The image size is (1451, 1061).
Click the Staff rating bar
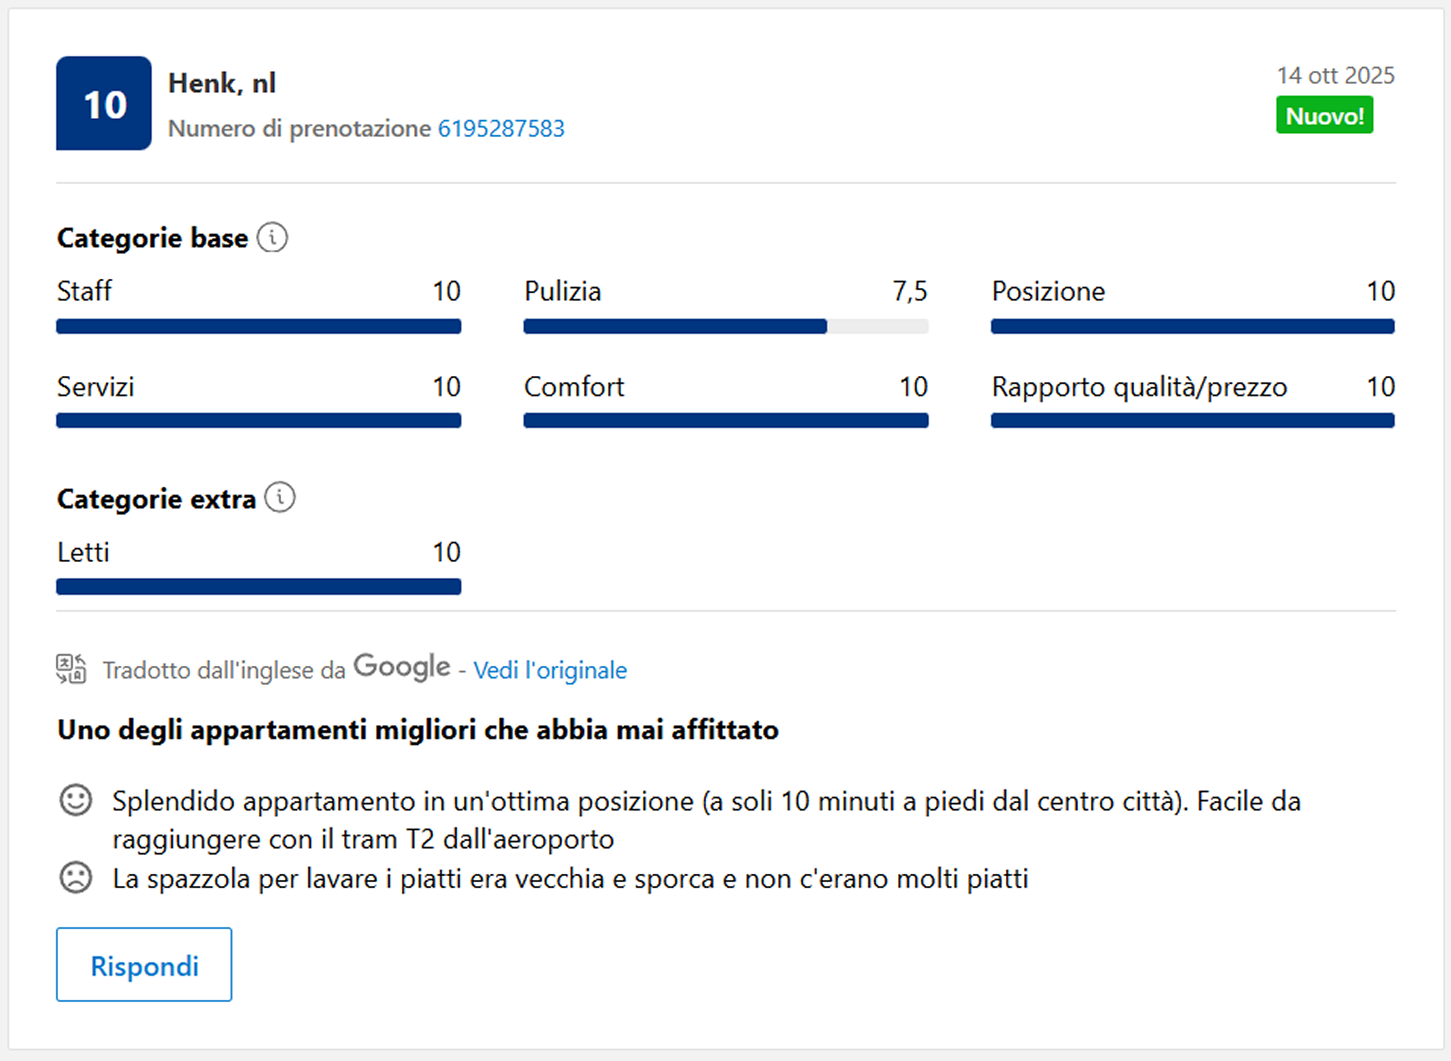point(259,326)
